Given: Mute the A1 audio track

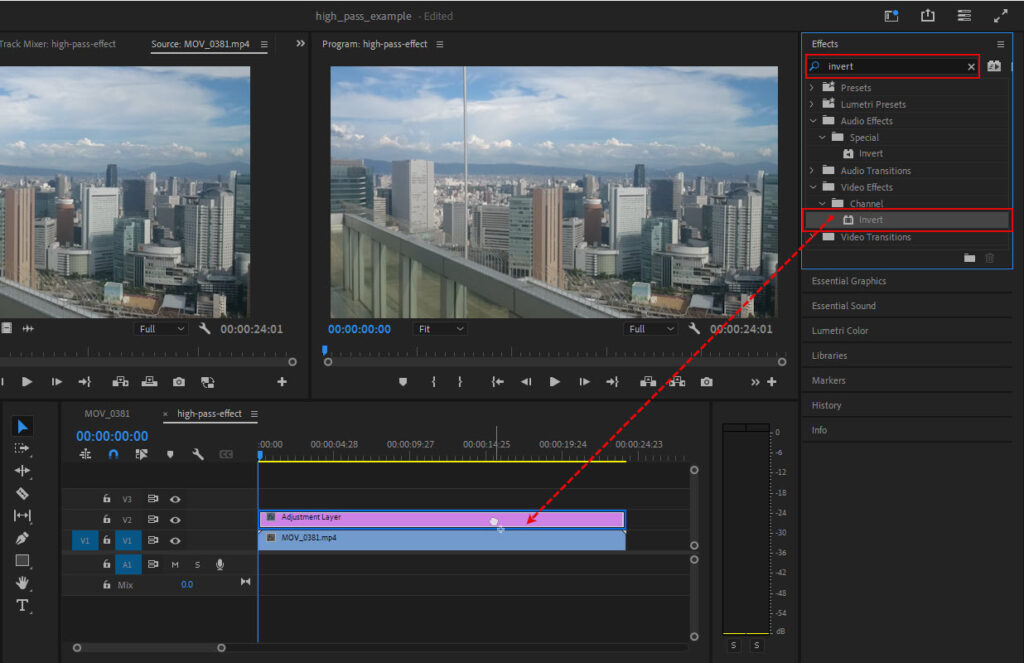Looking at the screenshot, I should (175, 564).
